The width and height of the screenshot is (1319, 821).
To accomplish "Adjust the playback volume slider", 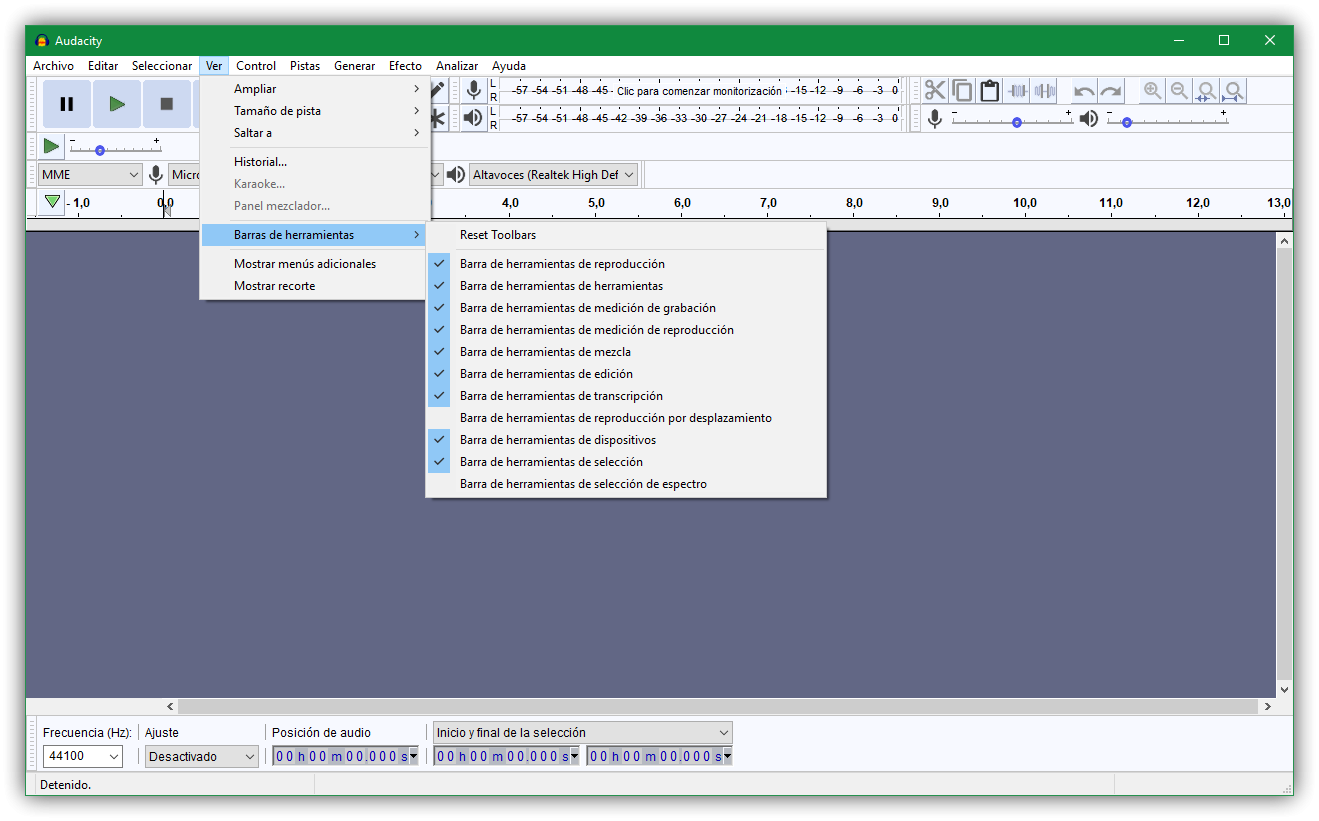I will 1167,121.
